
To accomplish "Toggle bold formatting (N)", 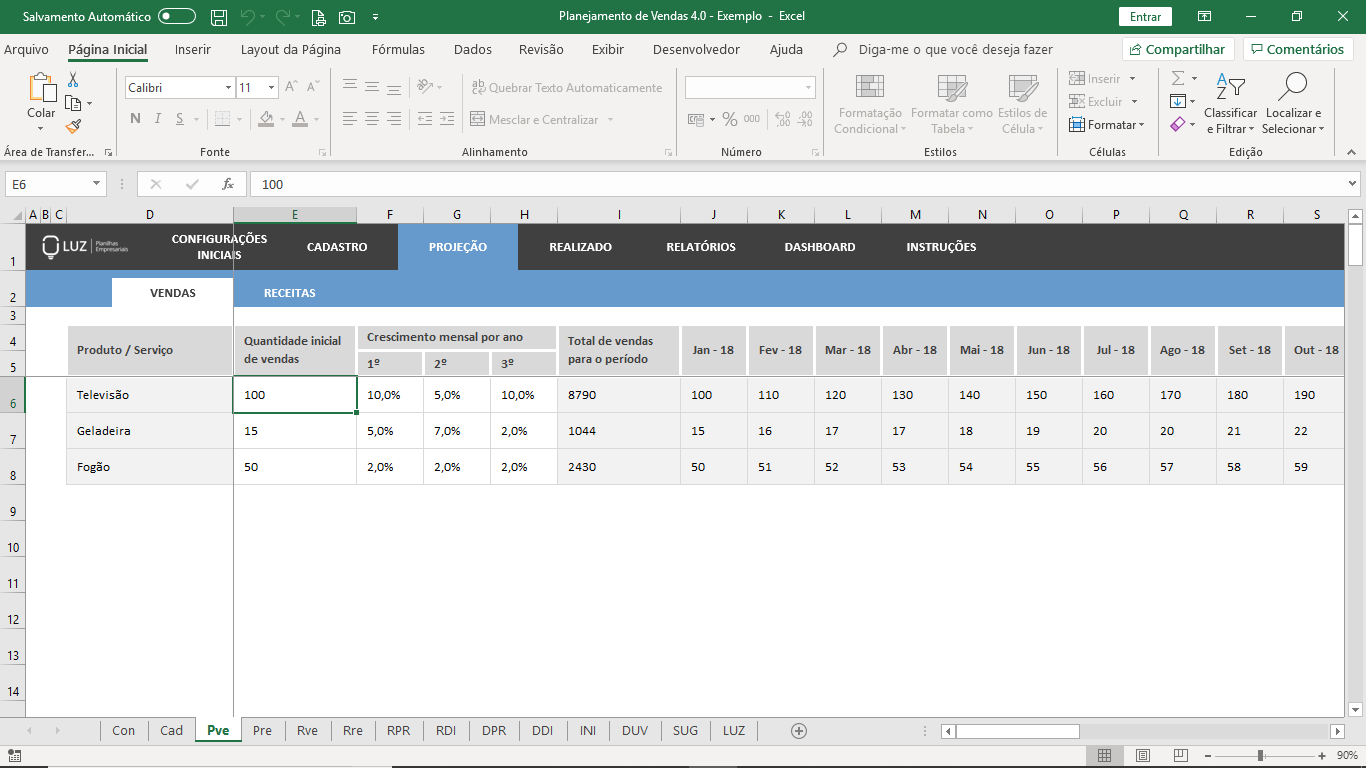I will (135, 119).
